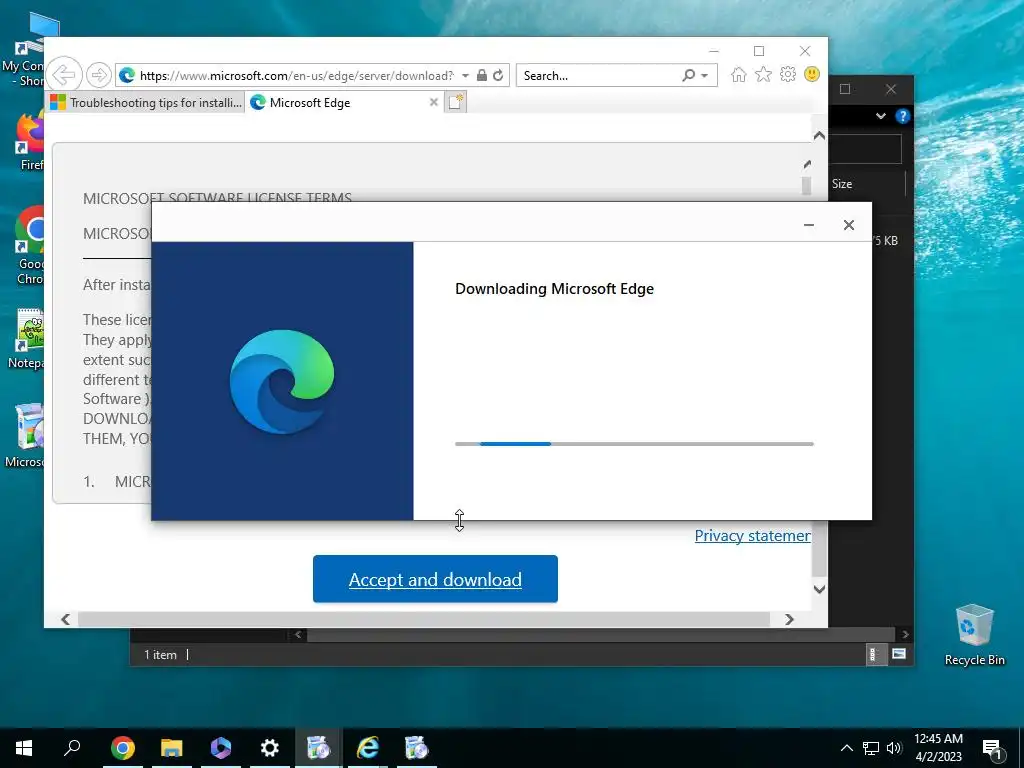1024x768 pixels.
Task: Open Settings gear from the taskbar
Action: click(269, 748)
